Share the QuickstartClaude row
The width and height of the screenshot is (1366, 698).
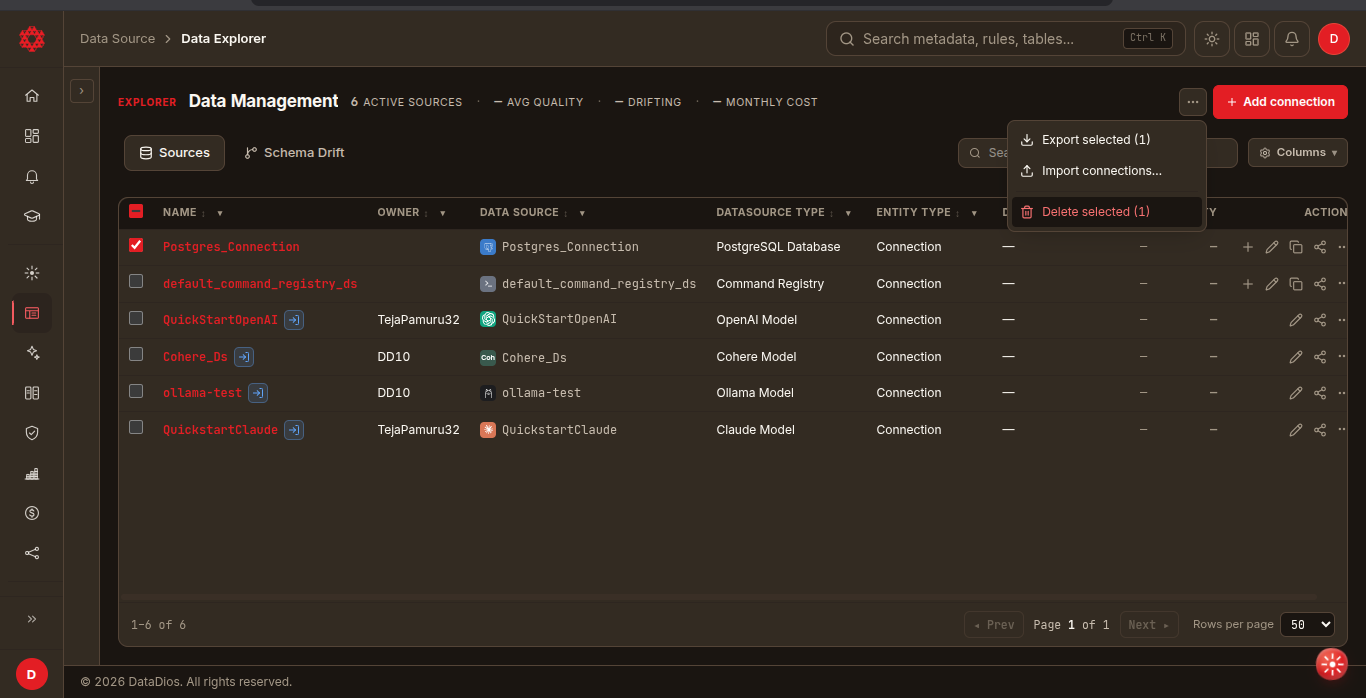click(1320, 430)
